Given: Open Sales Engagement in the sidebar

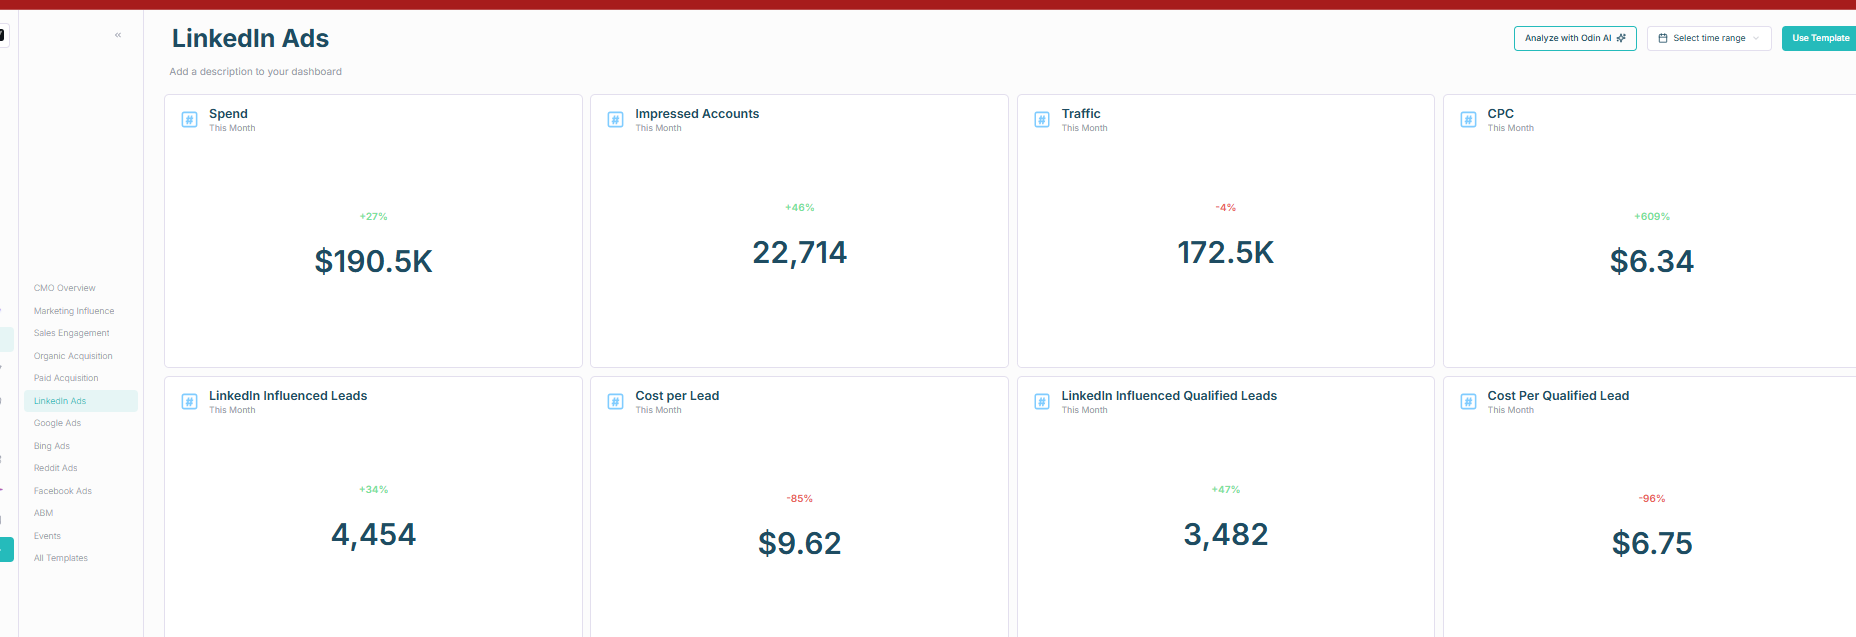Looking at the screenshot, I should (x=72, y=333).
